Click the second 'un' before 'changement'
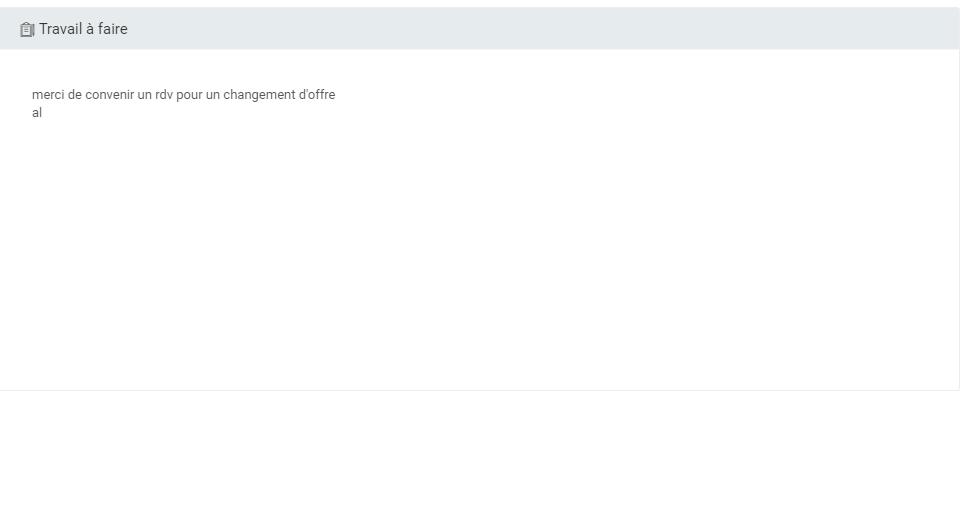 (213, 95)
